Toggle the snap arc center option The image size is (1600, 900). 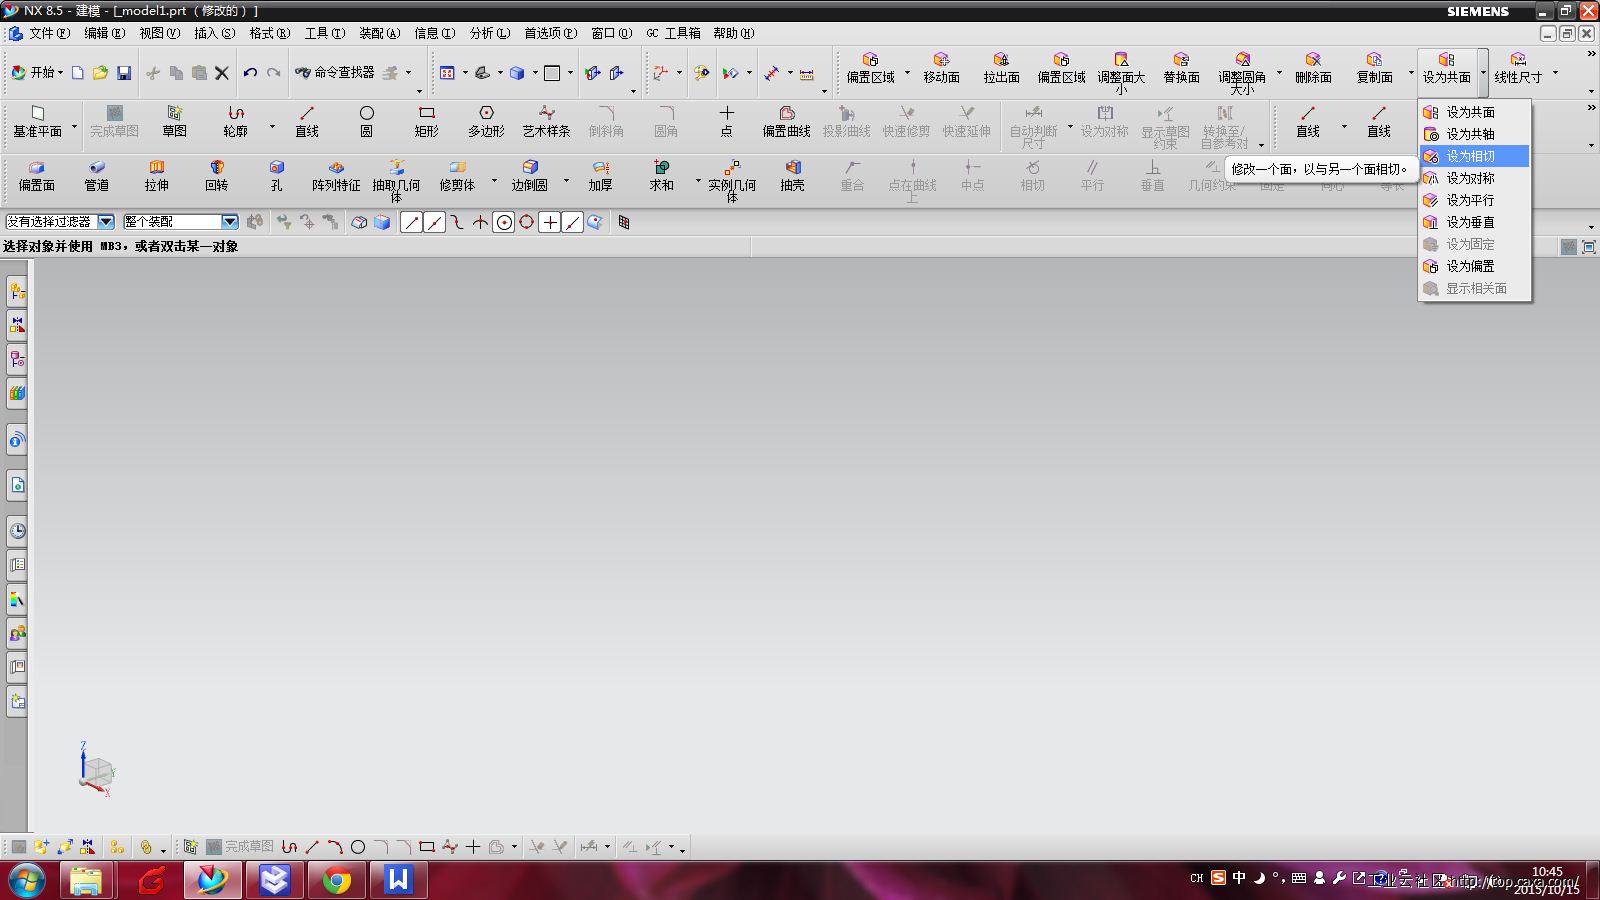[x=504, y=222]
